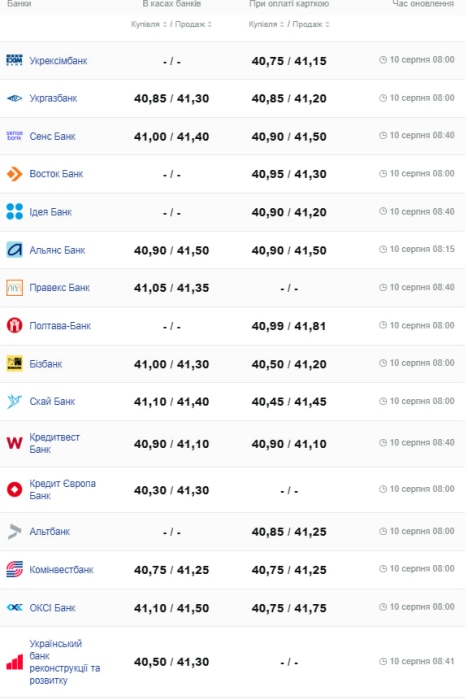Click the red Полтава-Банк logo

click(x=14, y=325)
